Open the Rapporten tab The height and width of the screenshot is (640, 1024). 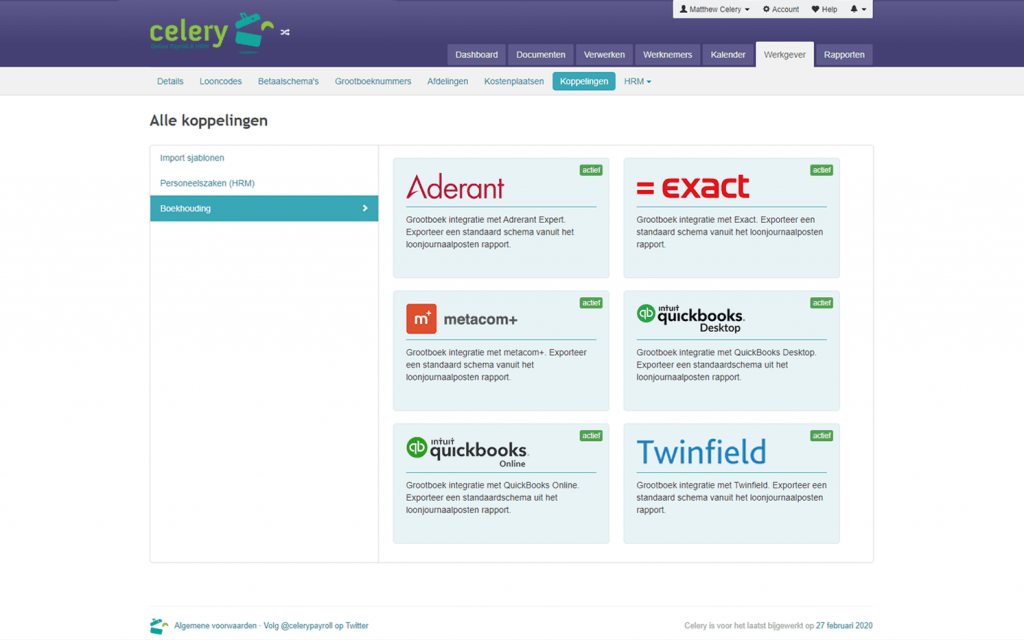tap(844, 55)
